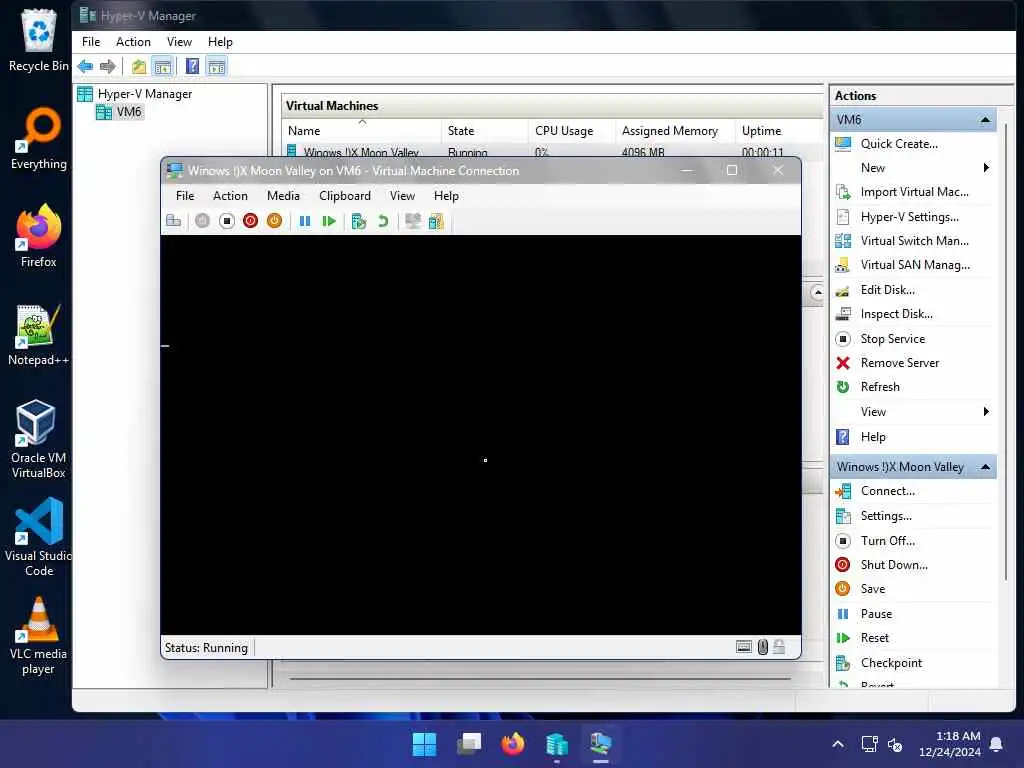The image size is (1024, 768).
Task: Sort by the CPU Usage column header
Action: click(571, 131)
